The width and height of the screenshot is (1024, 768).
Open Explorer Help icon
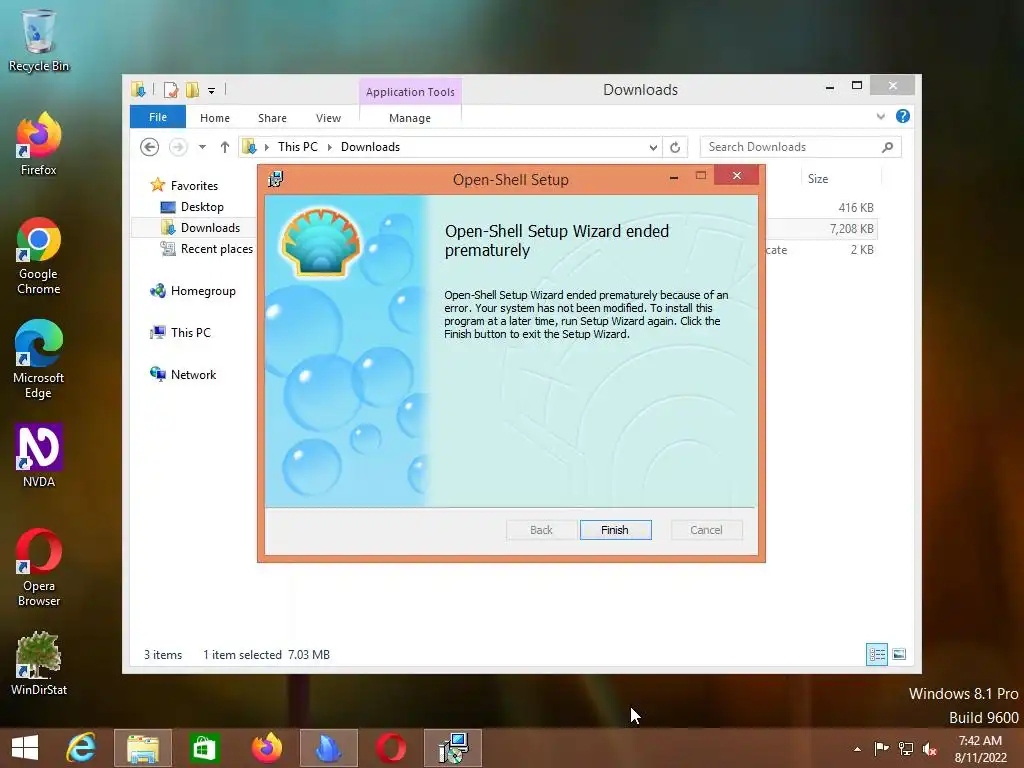point(903,116)
